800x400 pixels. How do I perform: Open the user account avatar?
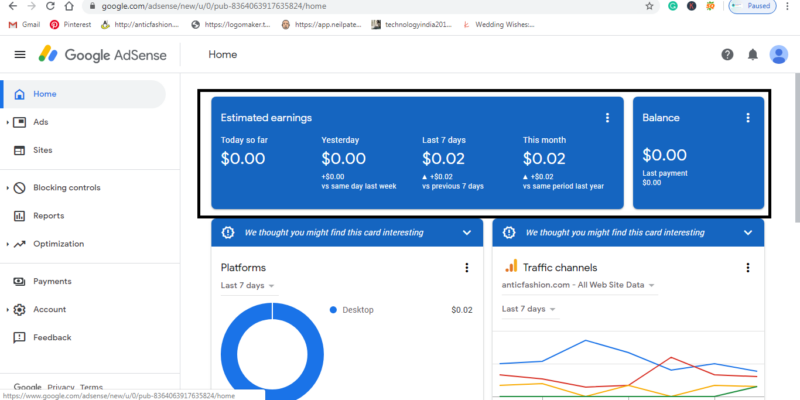pos(779,55)
